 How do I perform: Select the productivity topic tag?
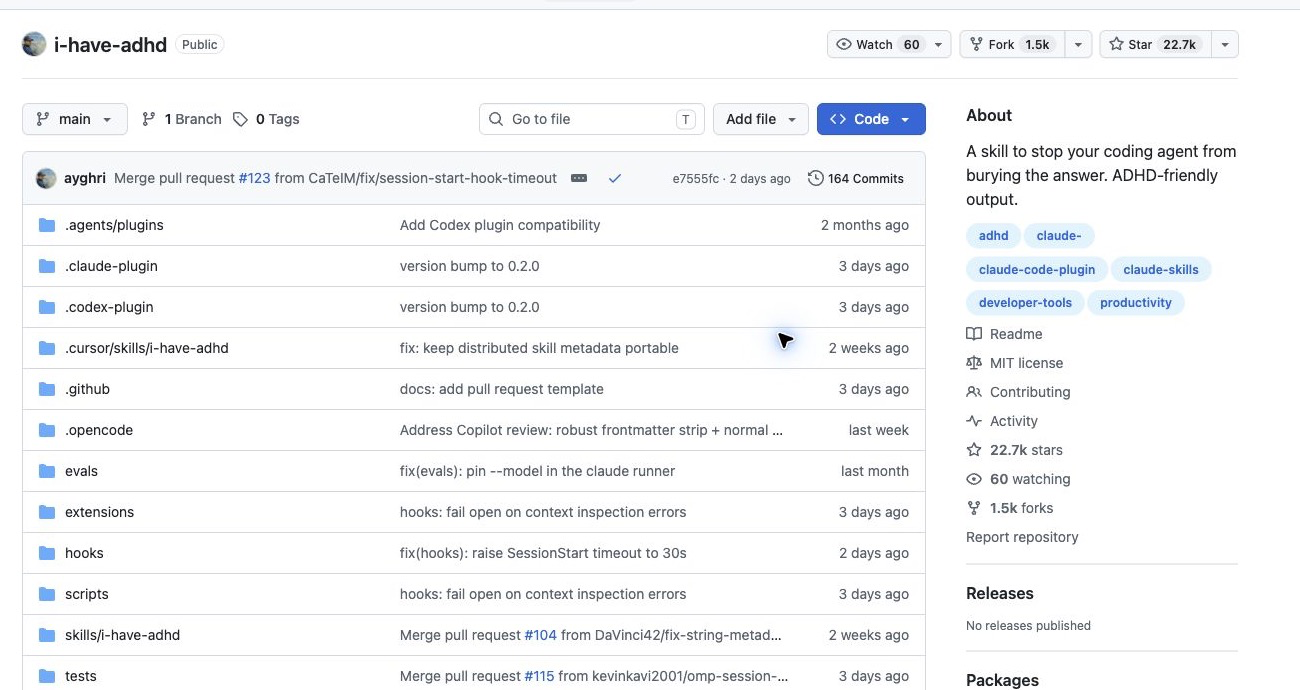point(1136,302)
